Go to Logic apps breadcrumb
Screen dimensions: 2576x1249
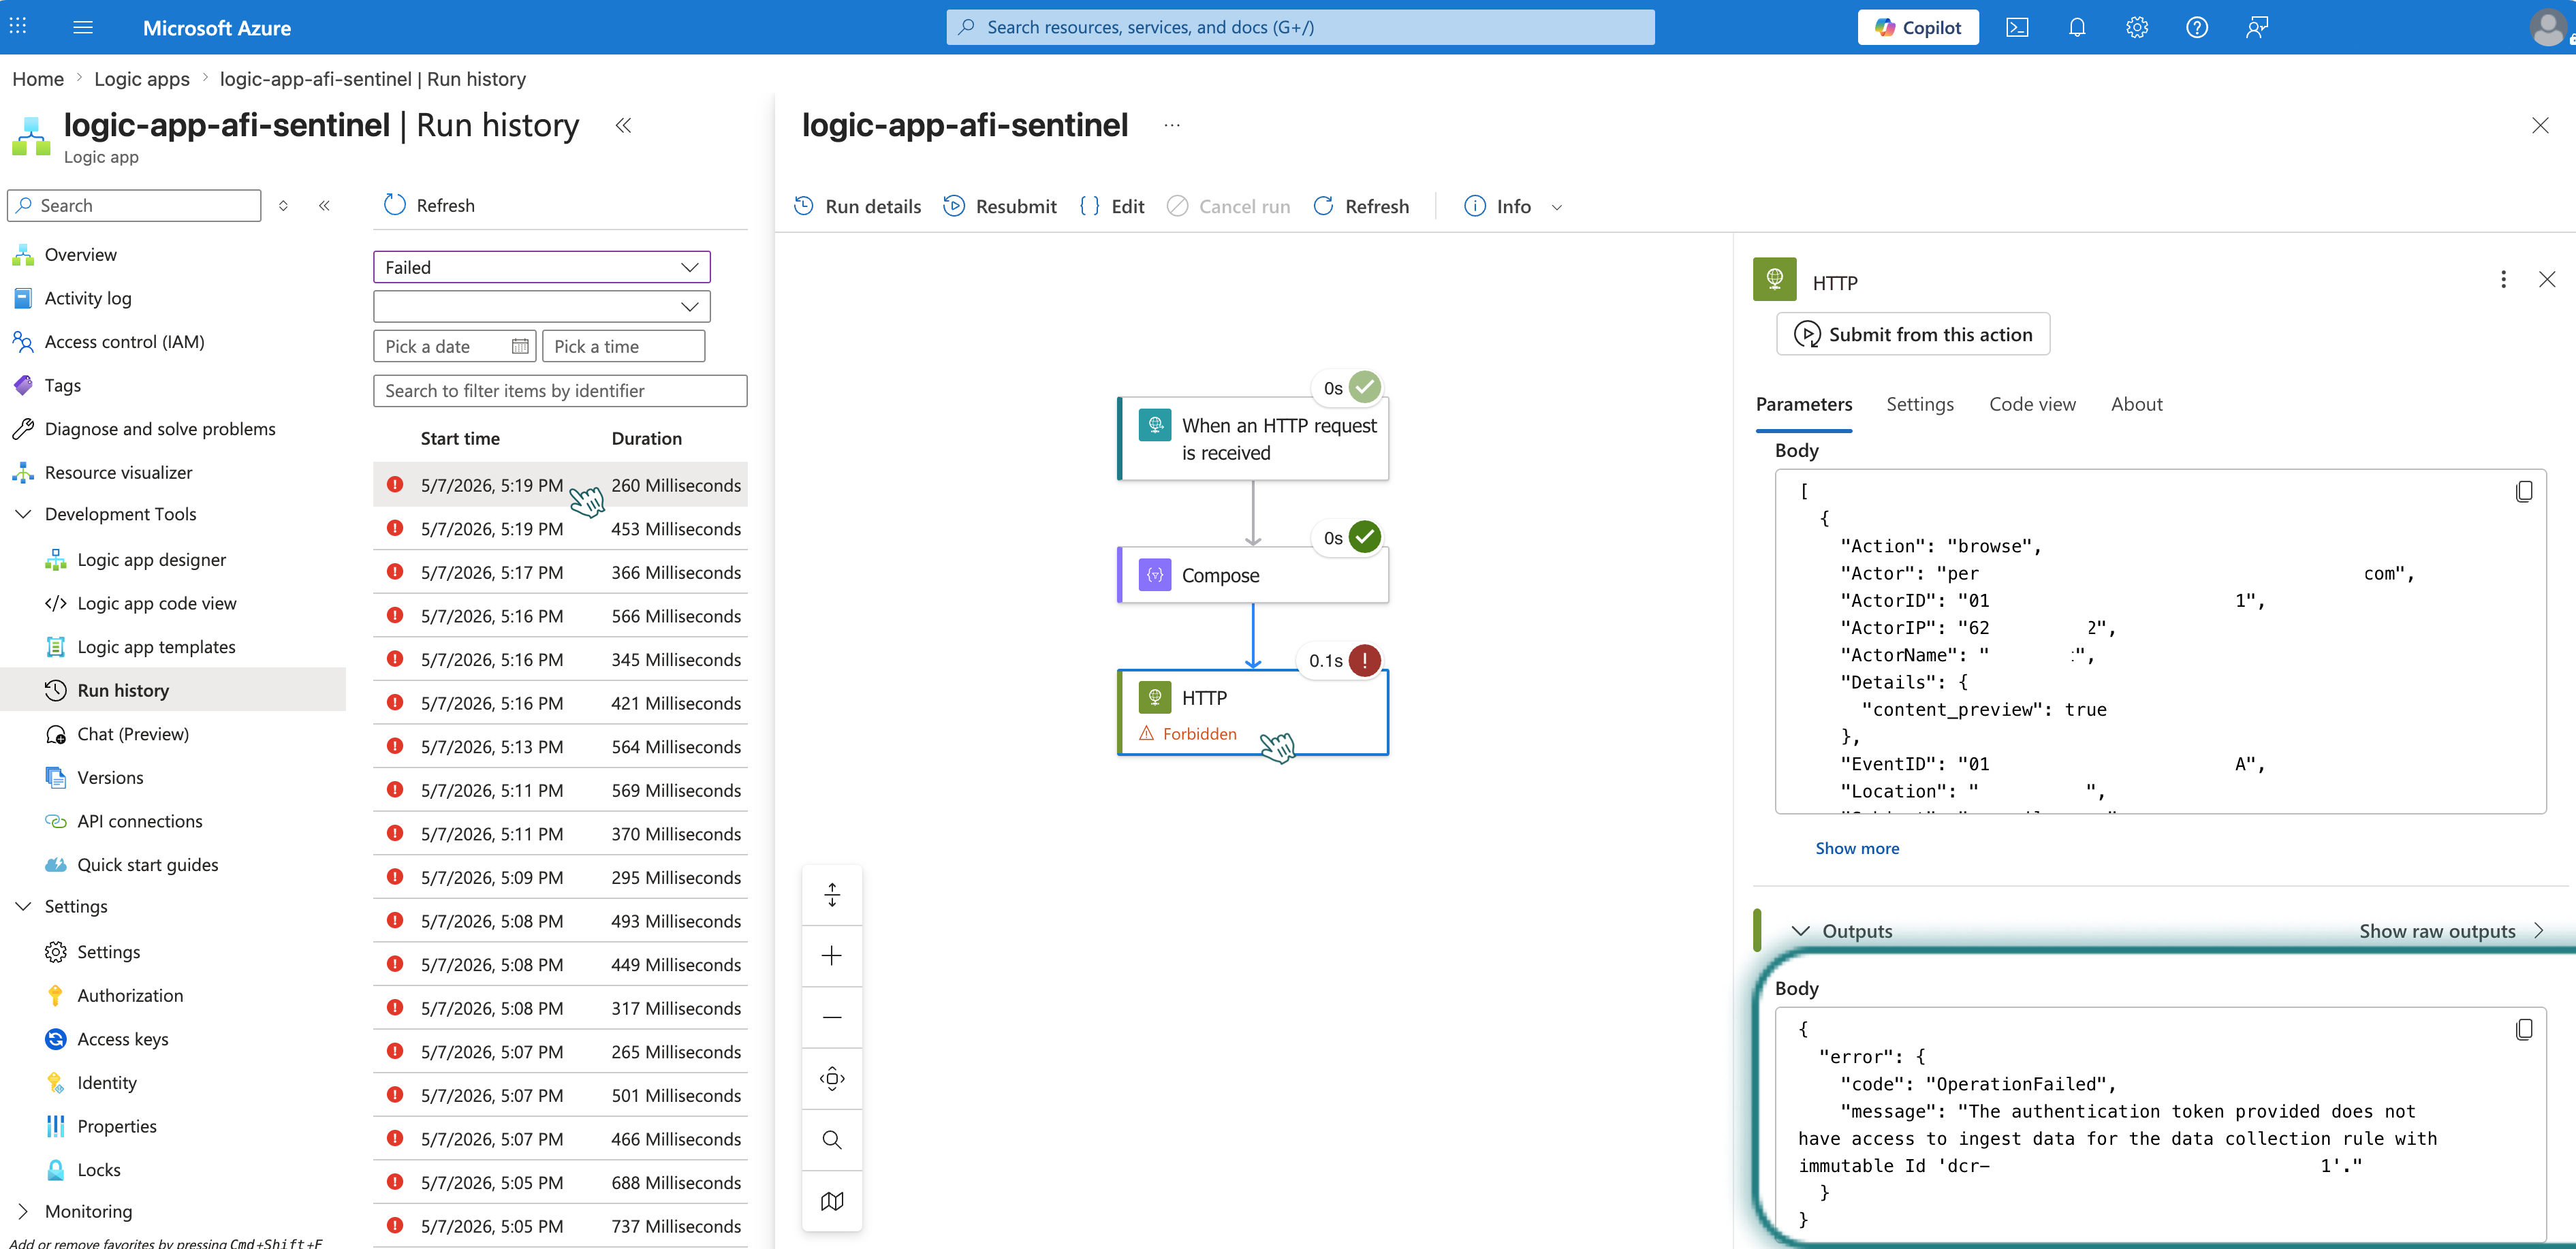pyautogui.click(x=141, y=78)
